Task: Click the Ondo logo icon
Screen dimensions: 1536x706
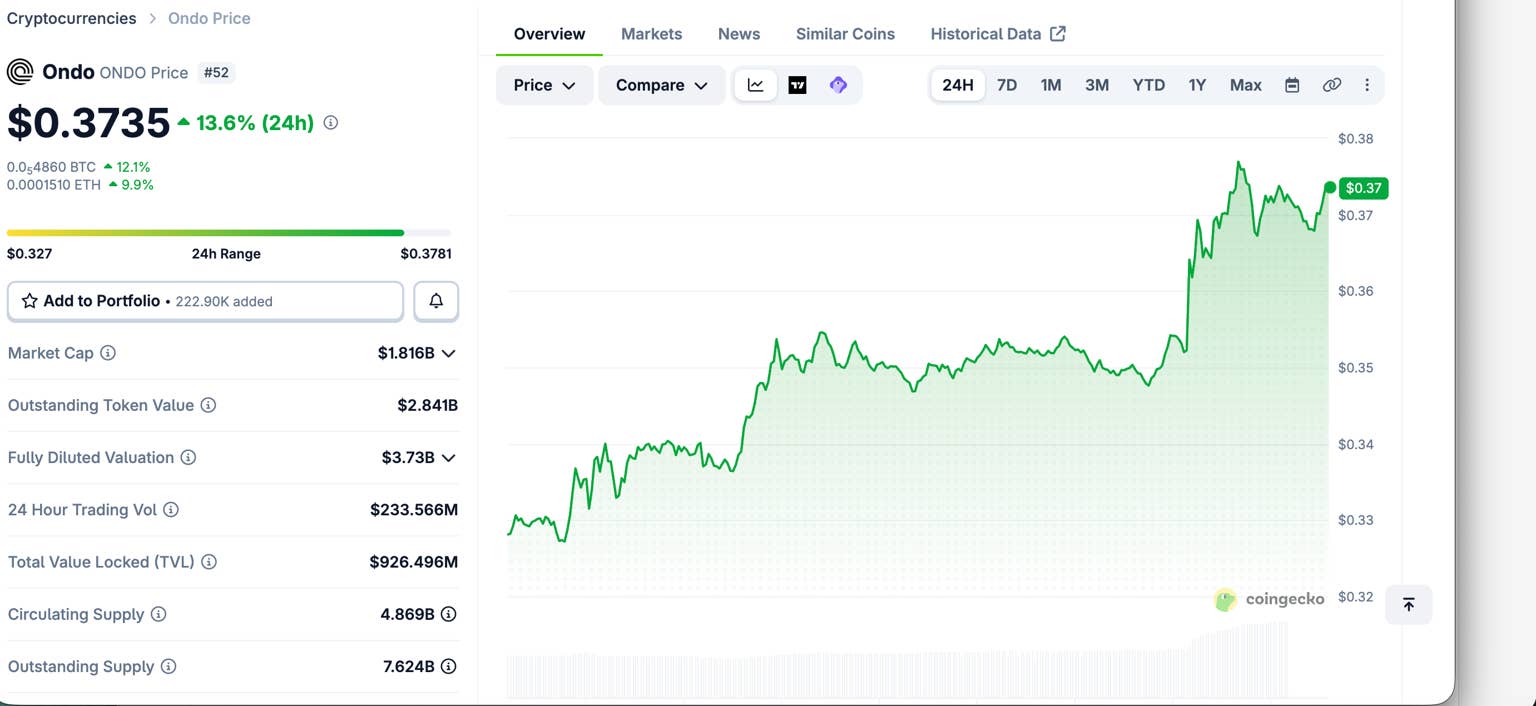Action: pos(20,72)
